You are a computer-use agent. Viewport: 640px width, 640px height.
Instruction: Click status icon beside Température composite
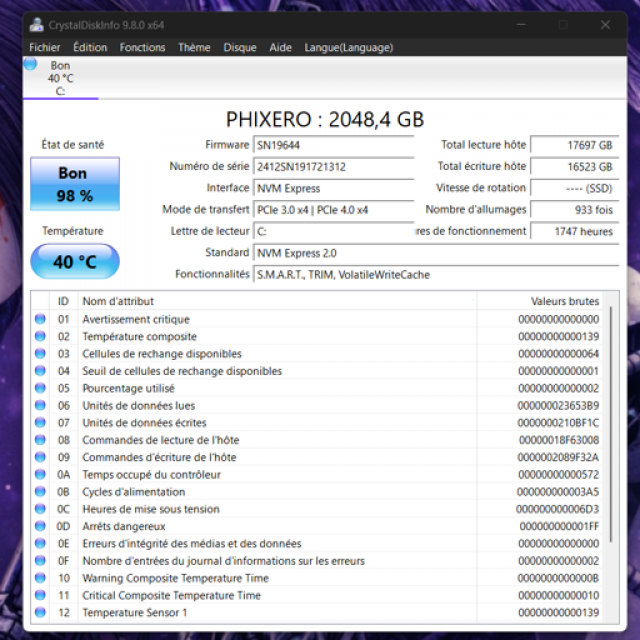(x=40, y=337)
